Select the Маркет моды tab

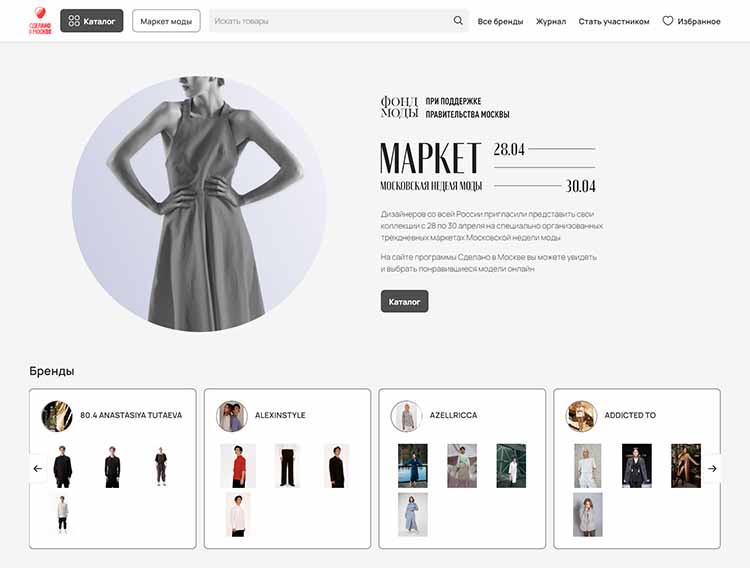166,21
